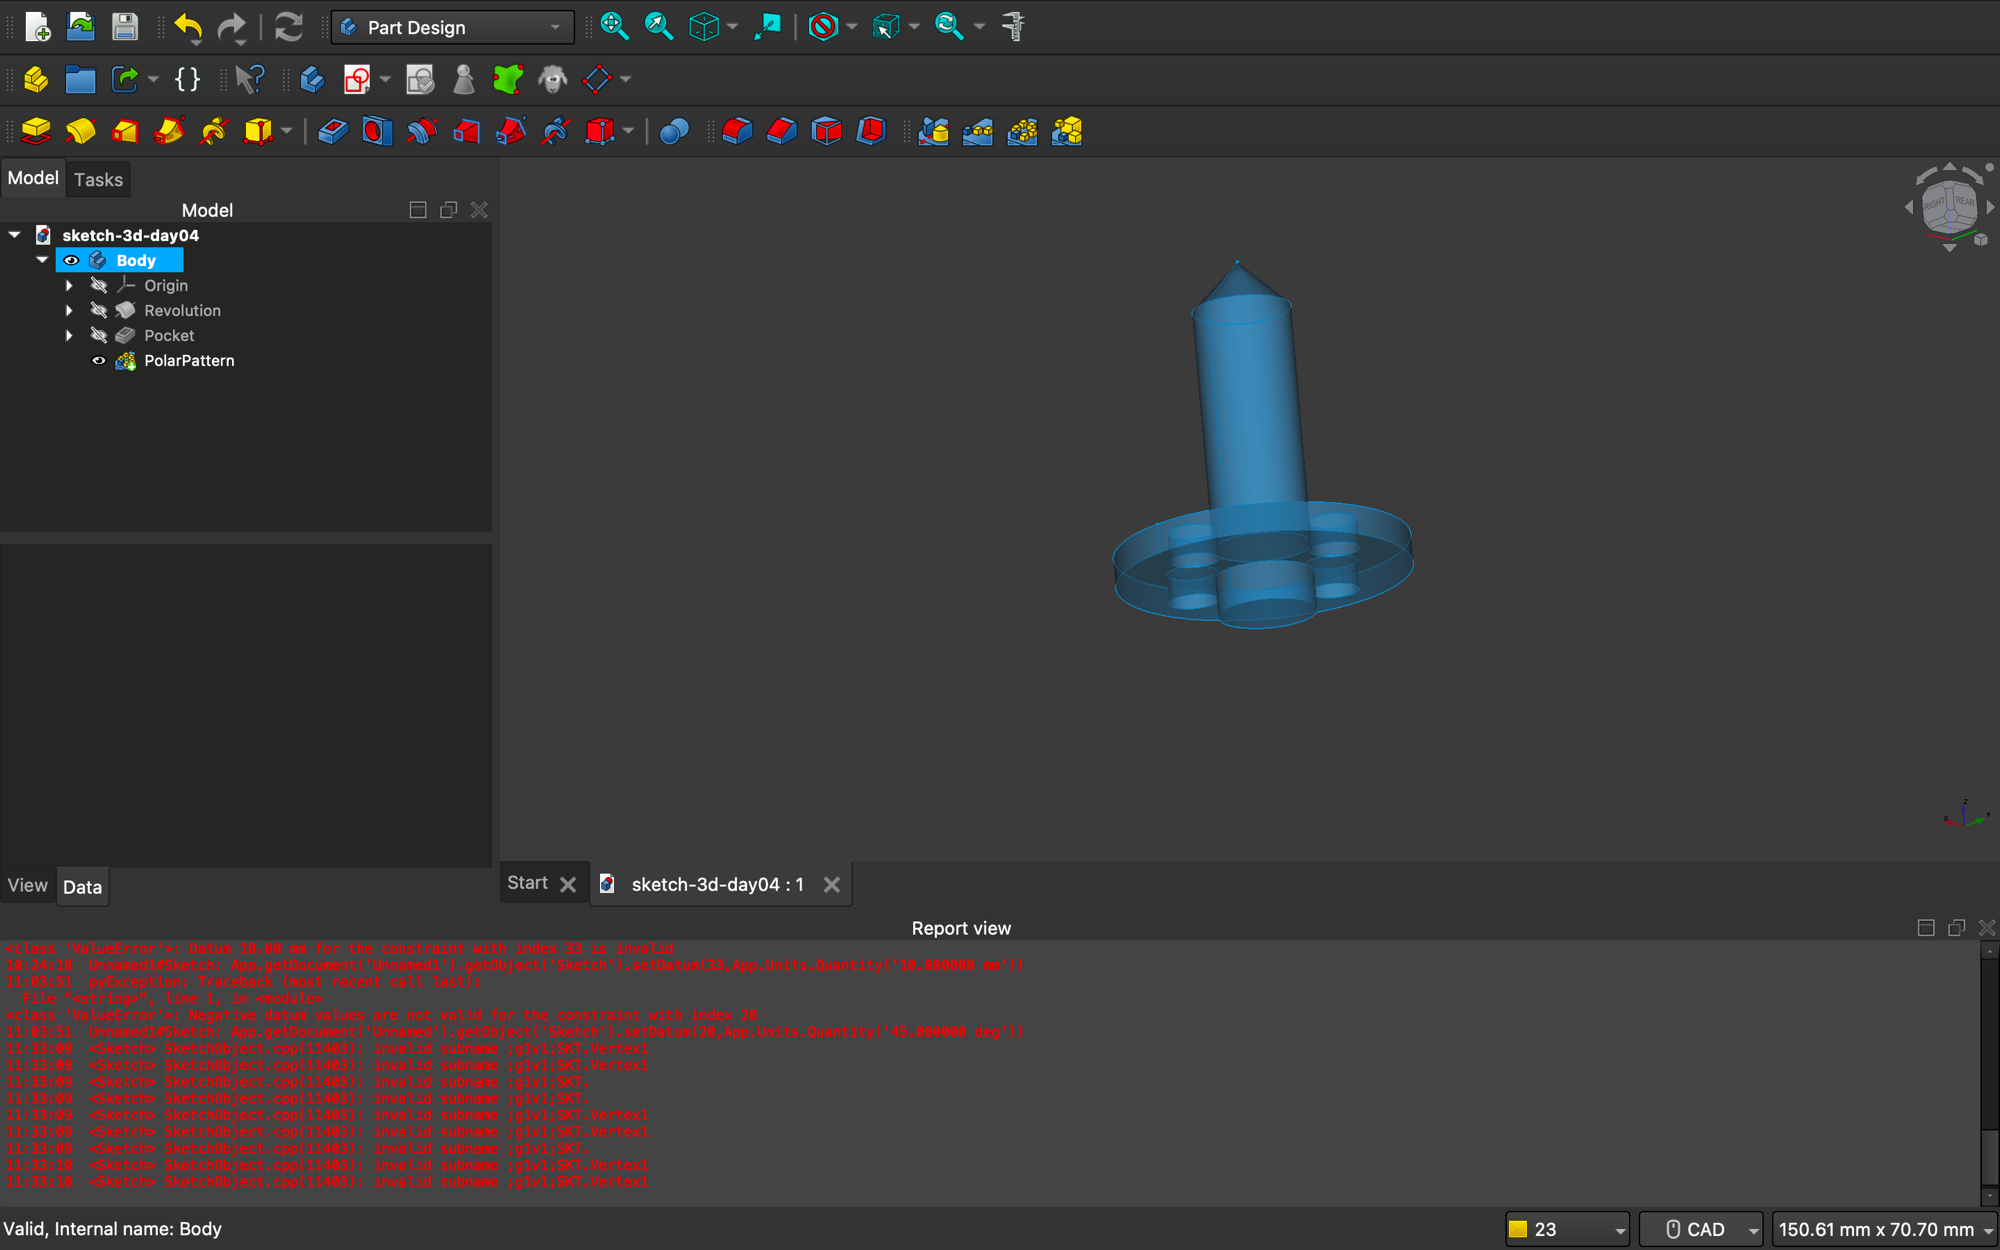
Task: Create a new Body
Action: point(312,79)
